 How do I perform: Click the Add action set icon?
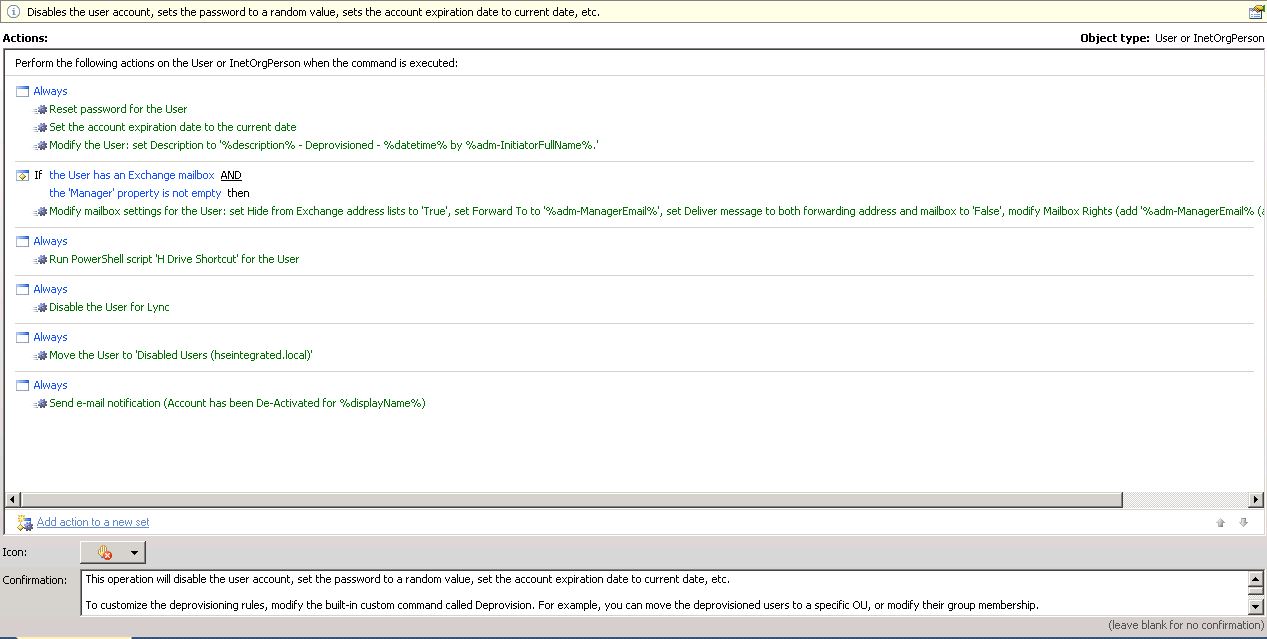pos(25,522)
